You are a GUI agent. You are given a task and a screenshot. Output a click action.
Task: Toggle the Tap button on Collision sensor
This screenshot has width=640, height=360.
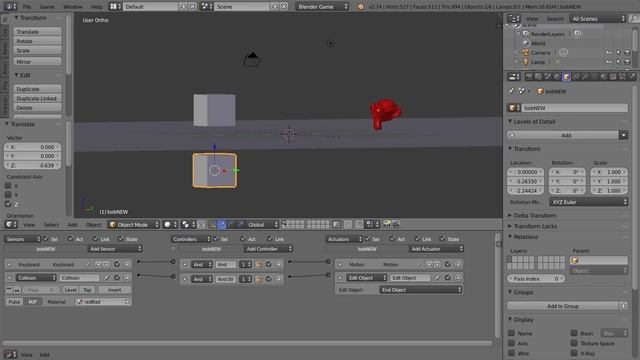point(87,290)
